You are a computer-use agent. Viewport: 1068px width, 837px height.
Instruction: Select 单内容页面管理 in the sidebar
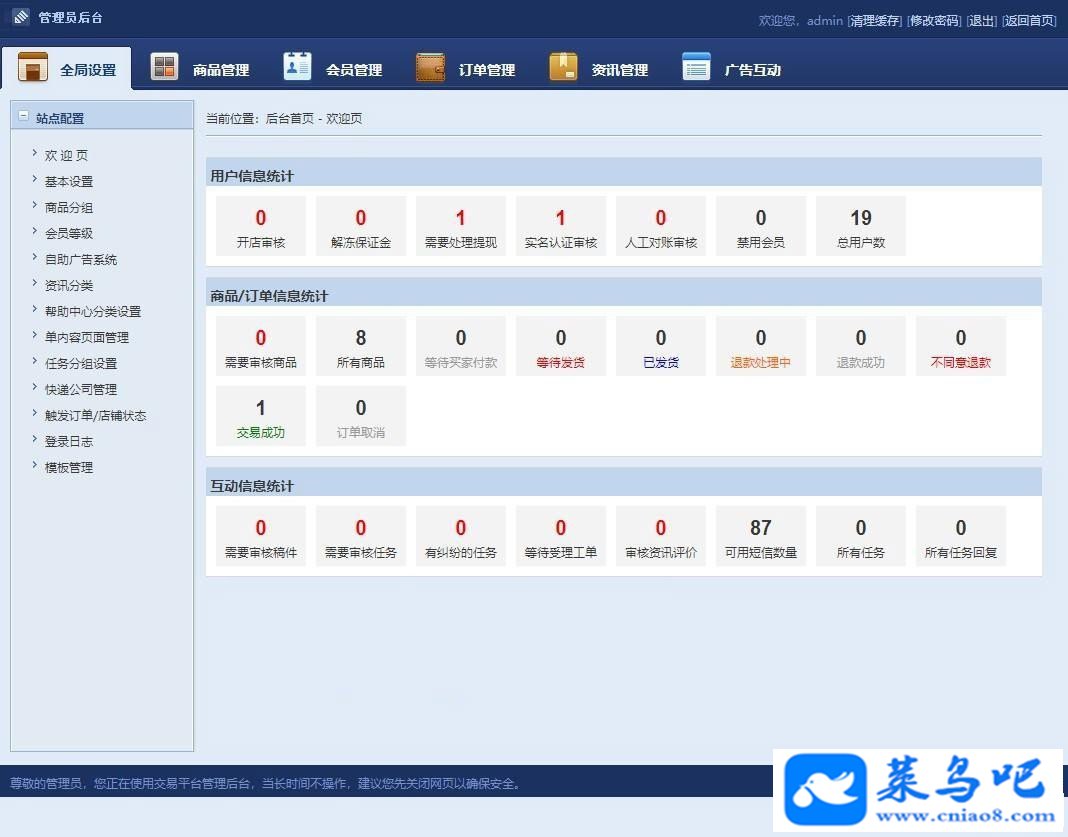coord(87,337)
